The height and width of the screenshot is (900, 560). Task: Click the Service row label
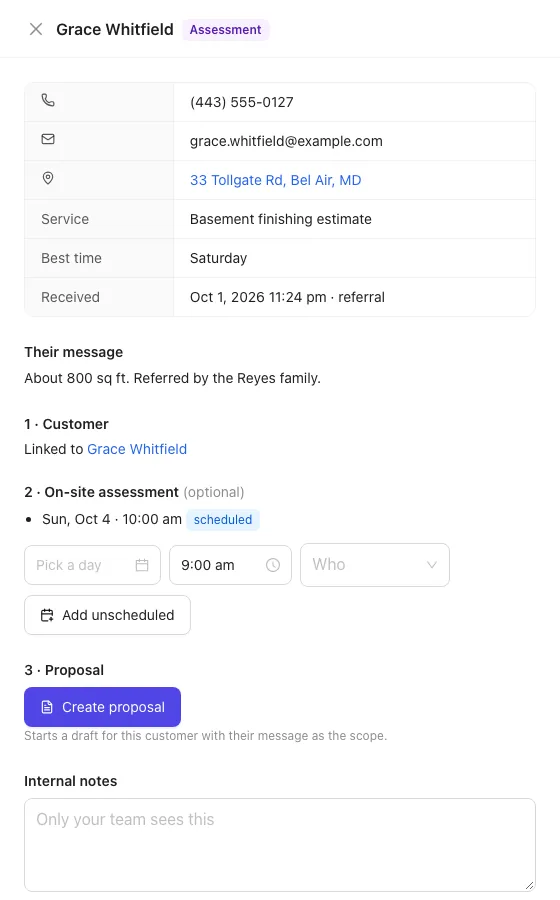point(65,219)
